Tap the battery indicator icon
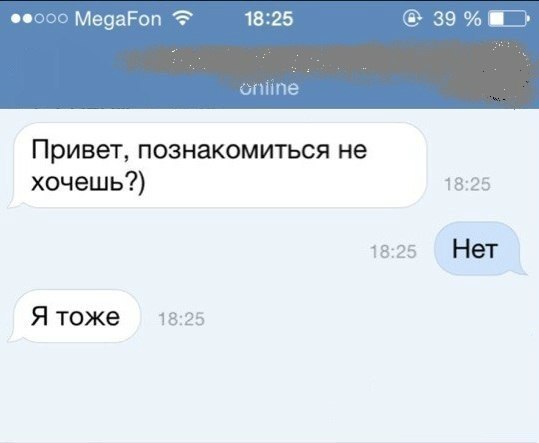Screen dimensions: 539x443 pyautogui.click(x=509, y=18)
